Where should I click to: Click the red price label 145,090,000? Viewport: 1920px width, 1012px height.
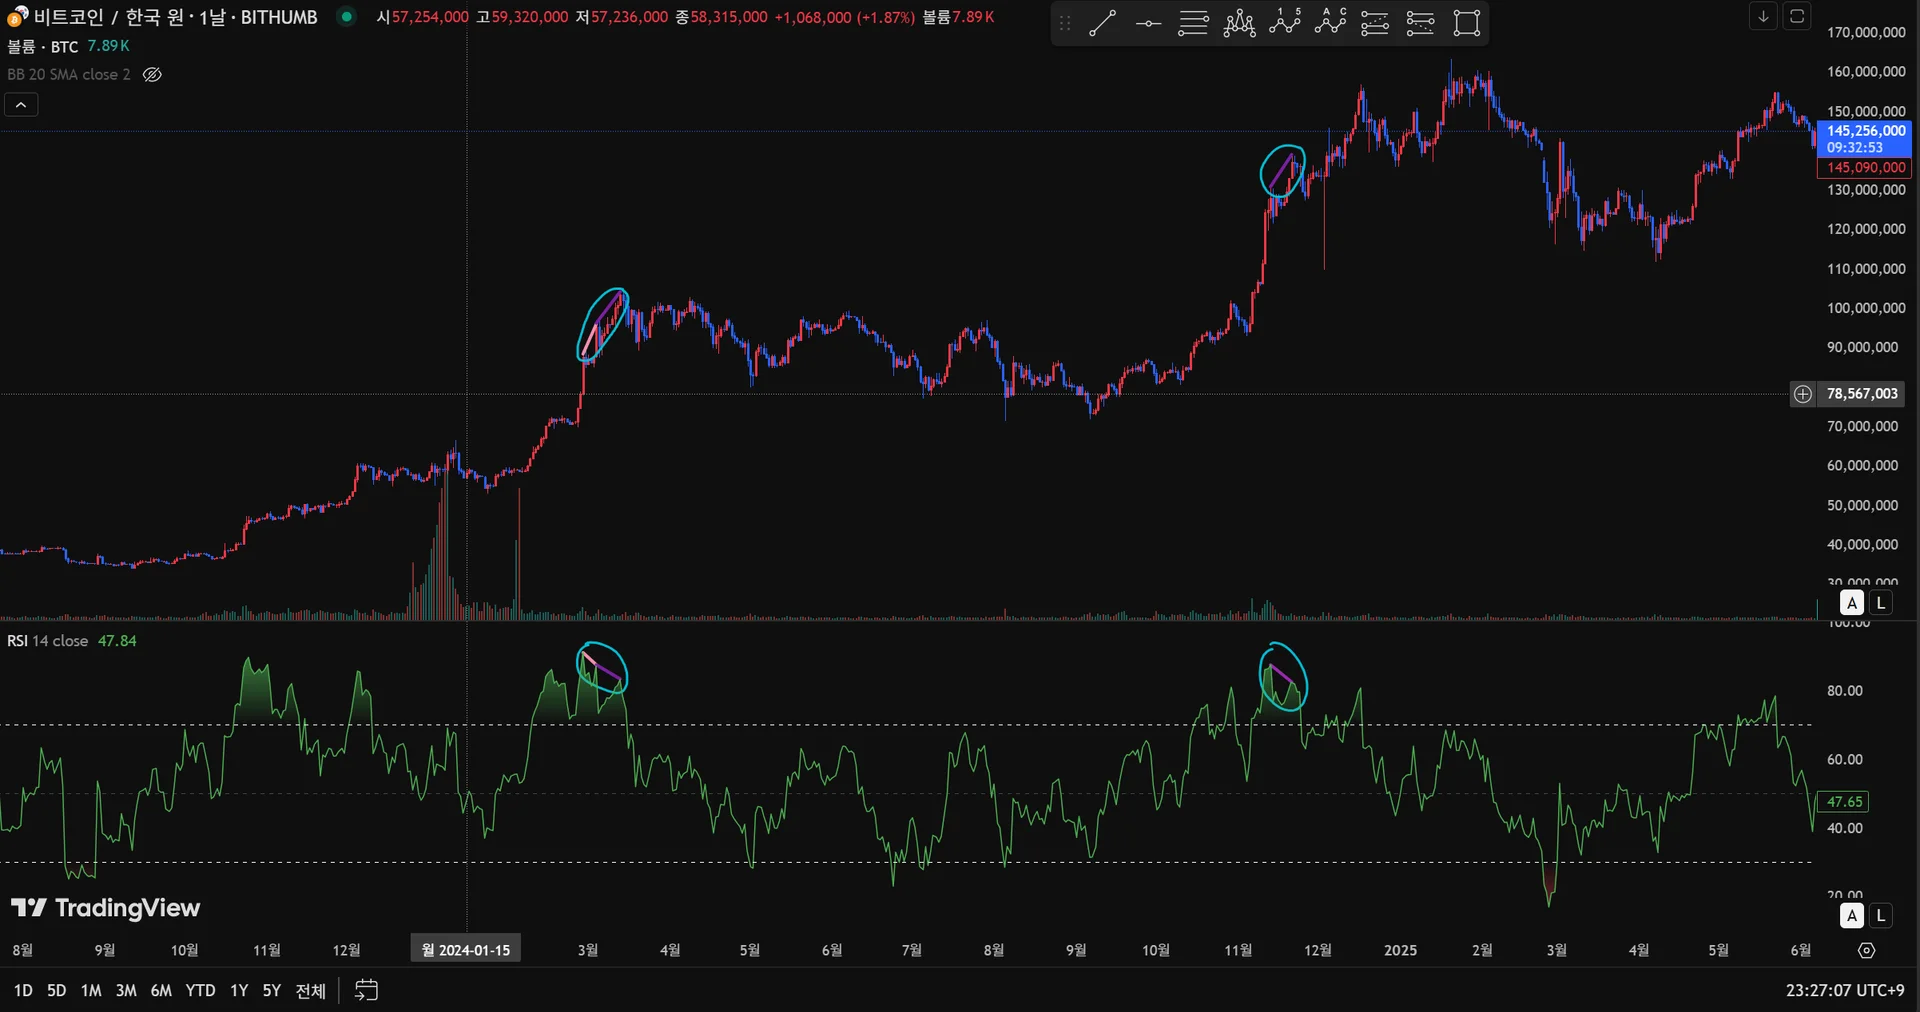coord(1866,168)
